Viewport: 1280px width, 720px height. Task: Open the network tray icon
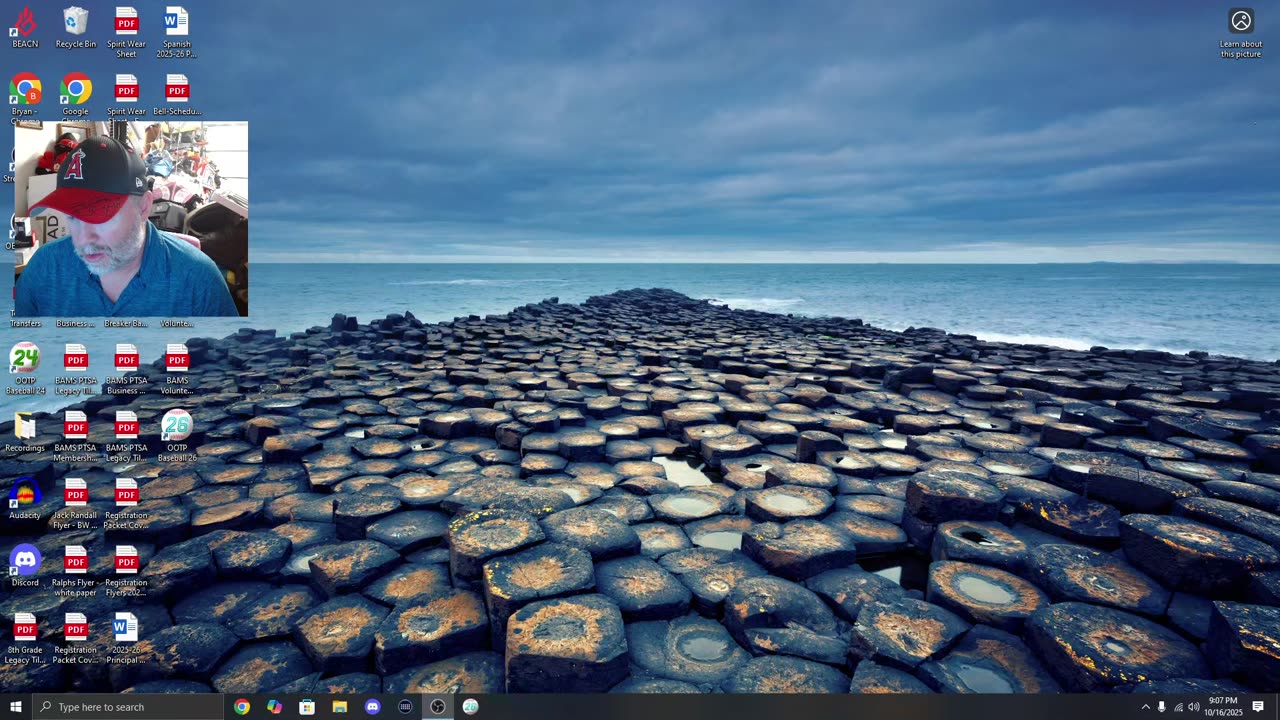(x=1178, y=707)
